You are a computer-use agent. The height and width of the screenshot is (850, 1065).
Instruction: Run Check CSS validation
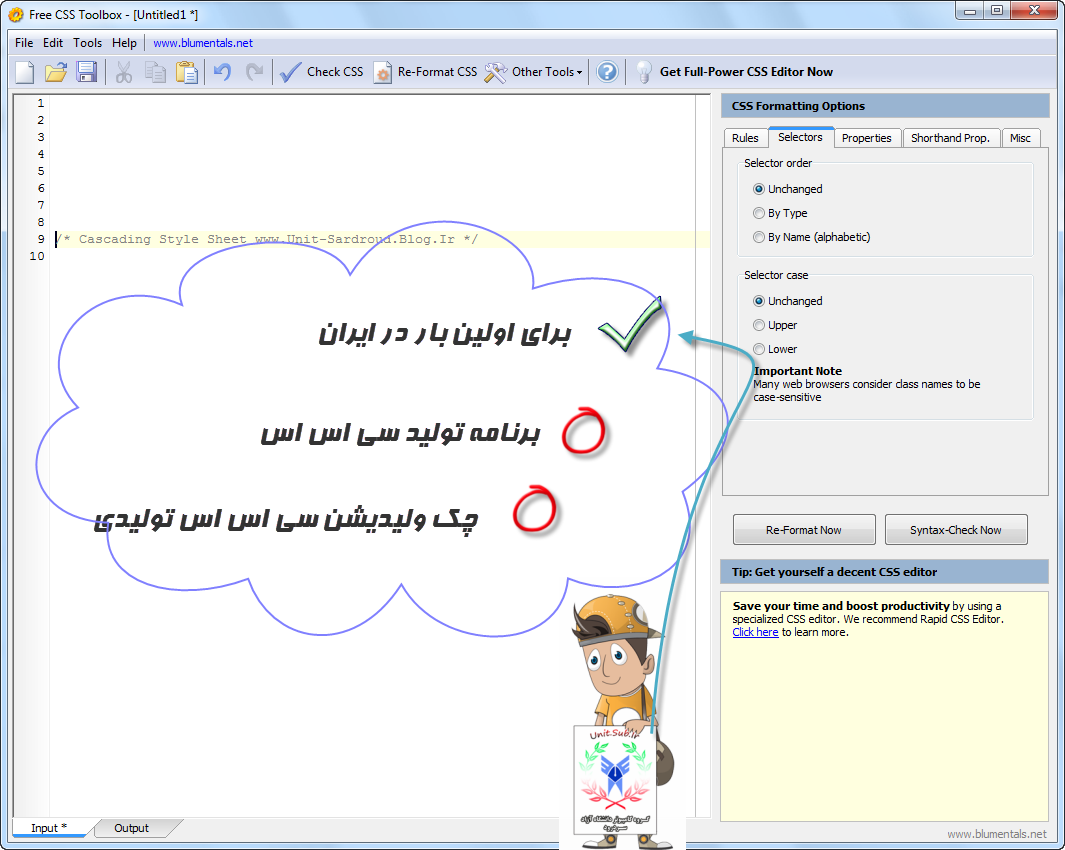point(320,71)
